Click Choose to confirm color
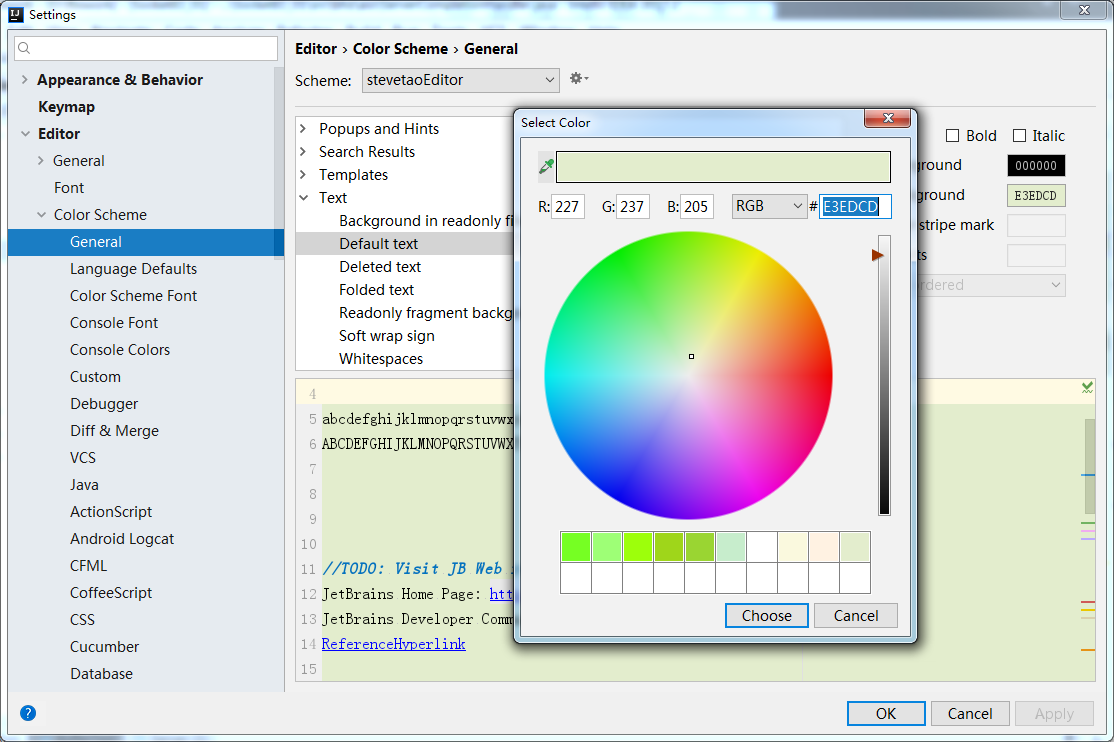The image size is (1114, 742). click(767, 615)
